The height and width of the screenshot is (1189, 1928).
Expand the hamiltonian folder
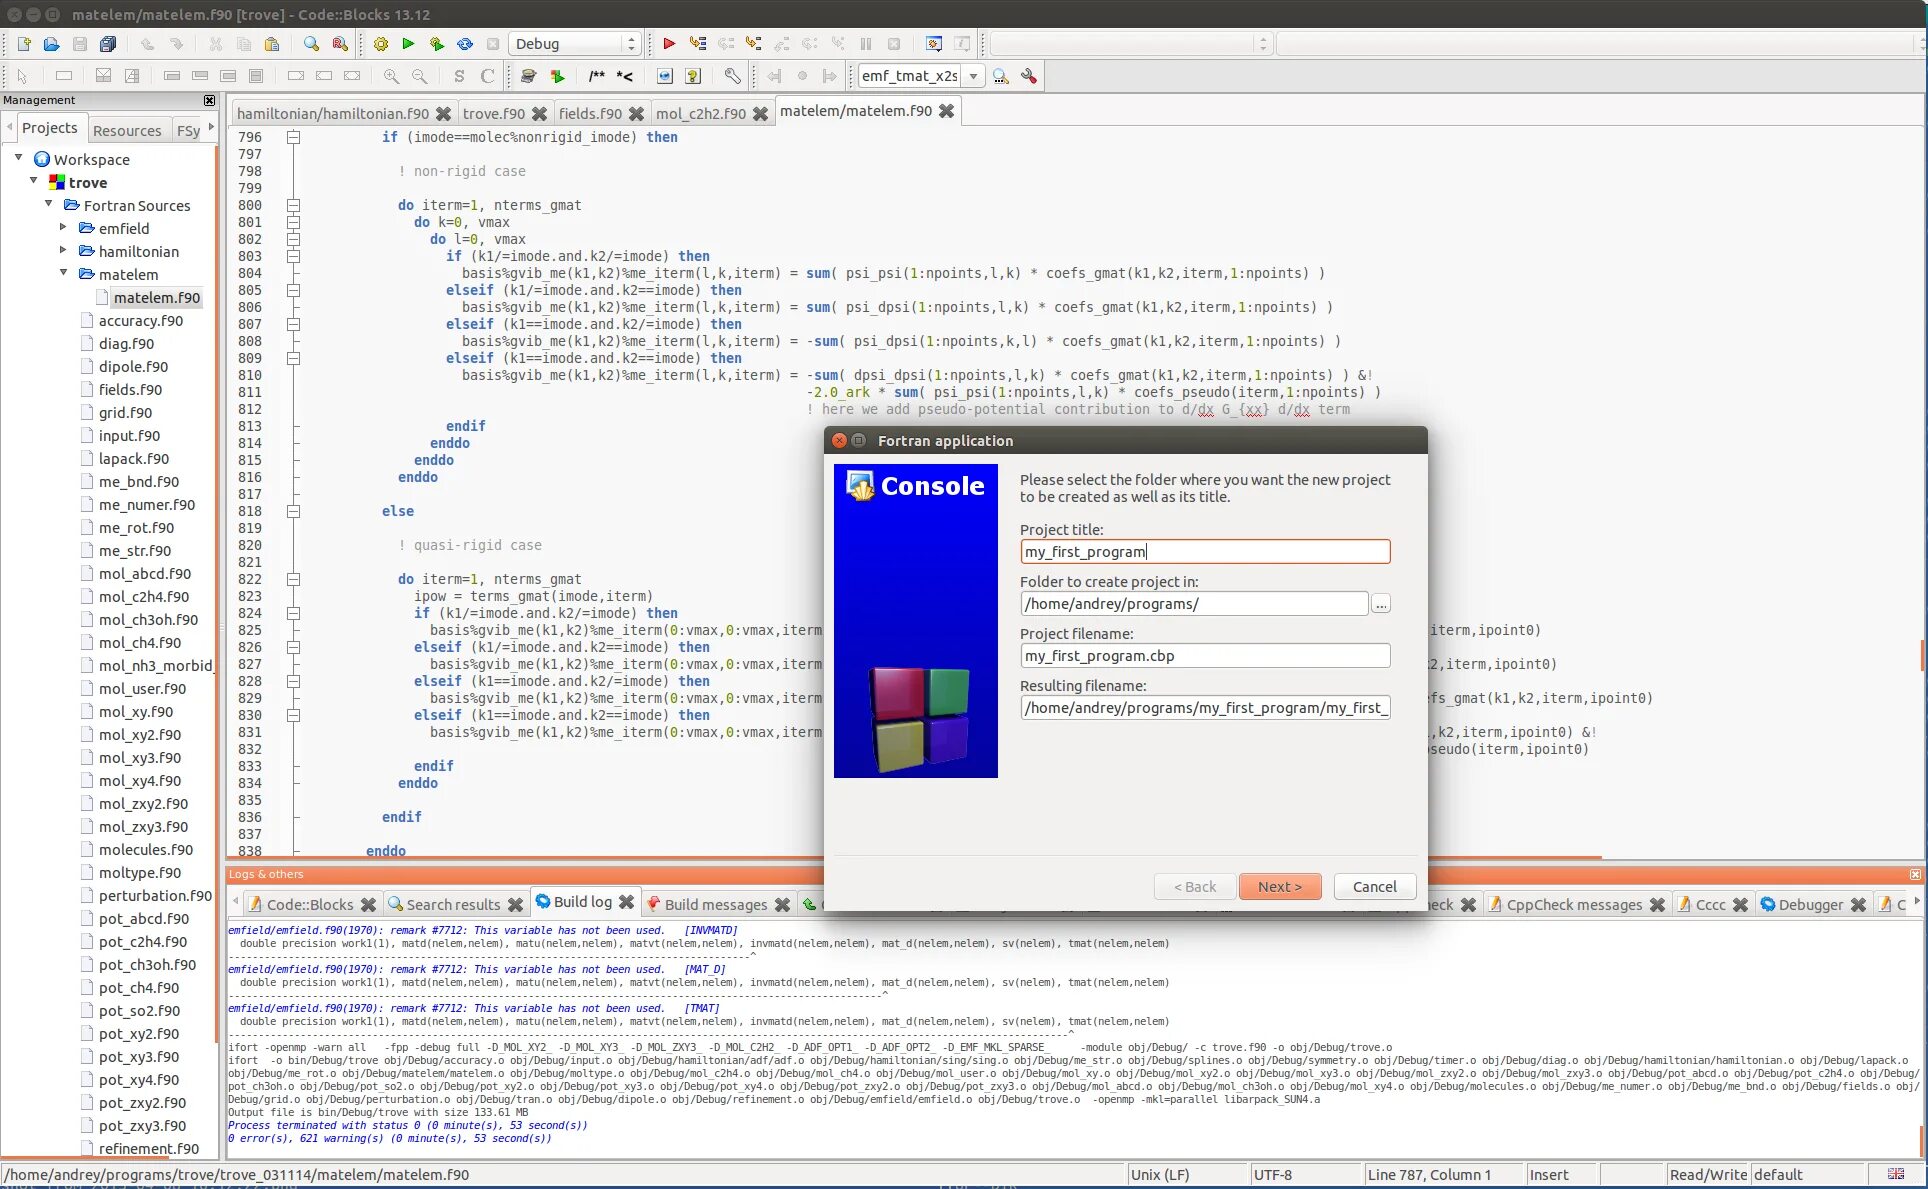(x=64, y=251)
